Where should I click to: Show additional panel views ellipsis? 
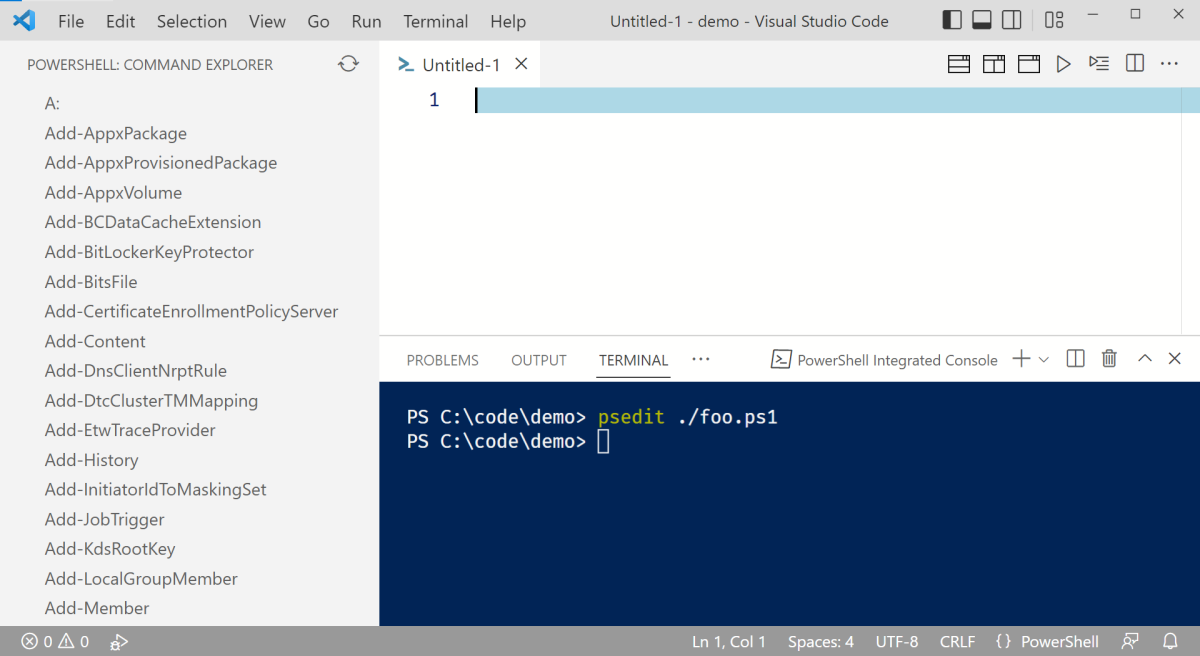700,359
